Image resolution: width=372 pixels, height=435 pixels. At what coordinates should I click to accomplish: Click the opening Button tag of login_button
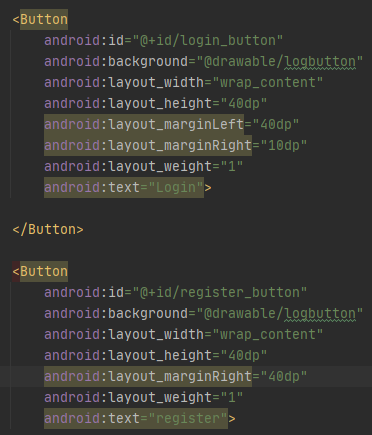(x=40, y=19)
